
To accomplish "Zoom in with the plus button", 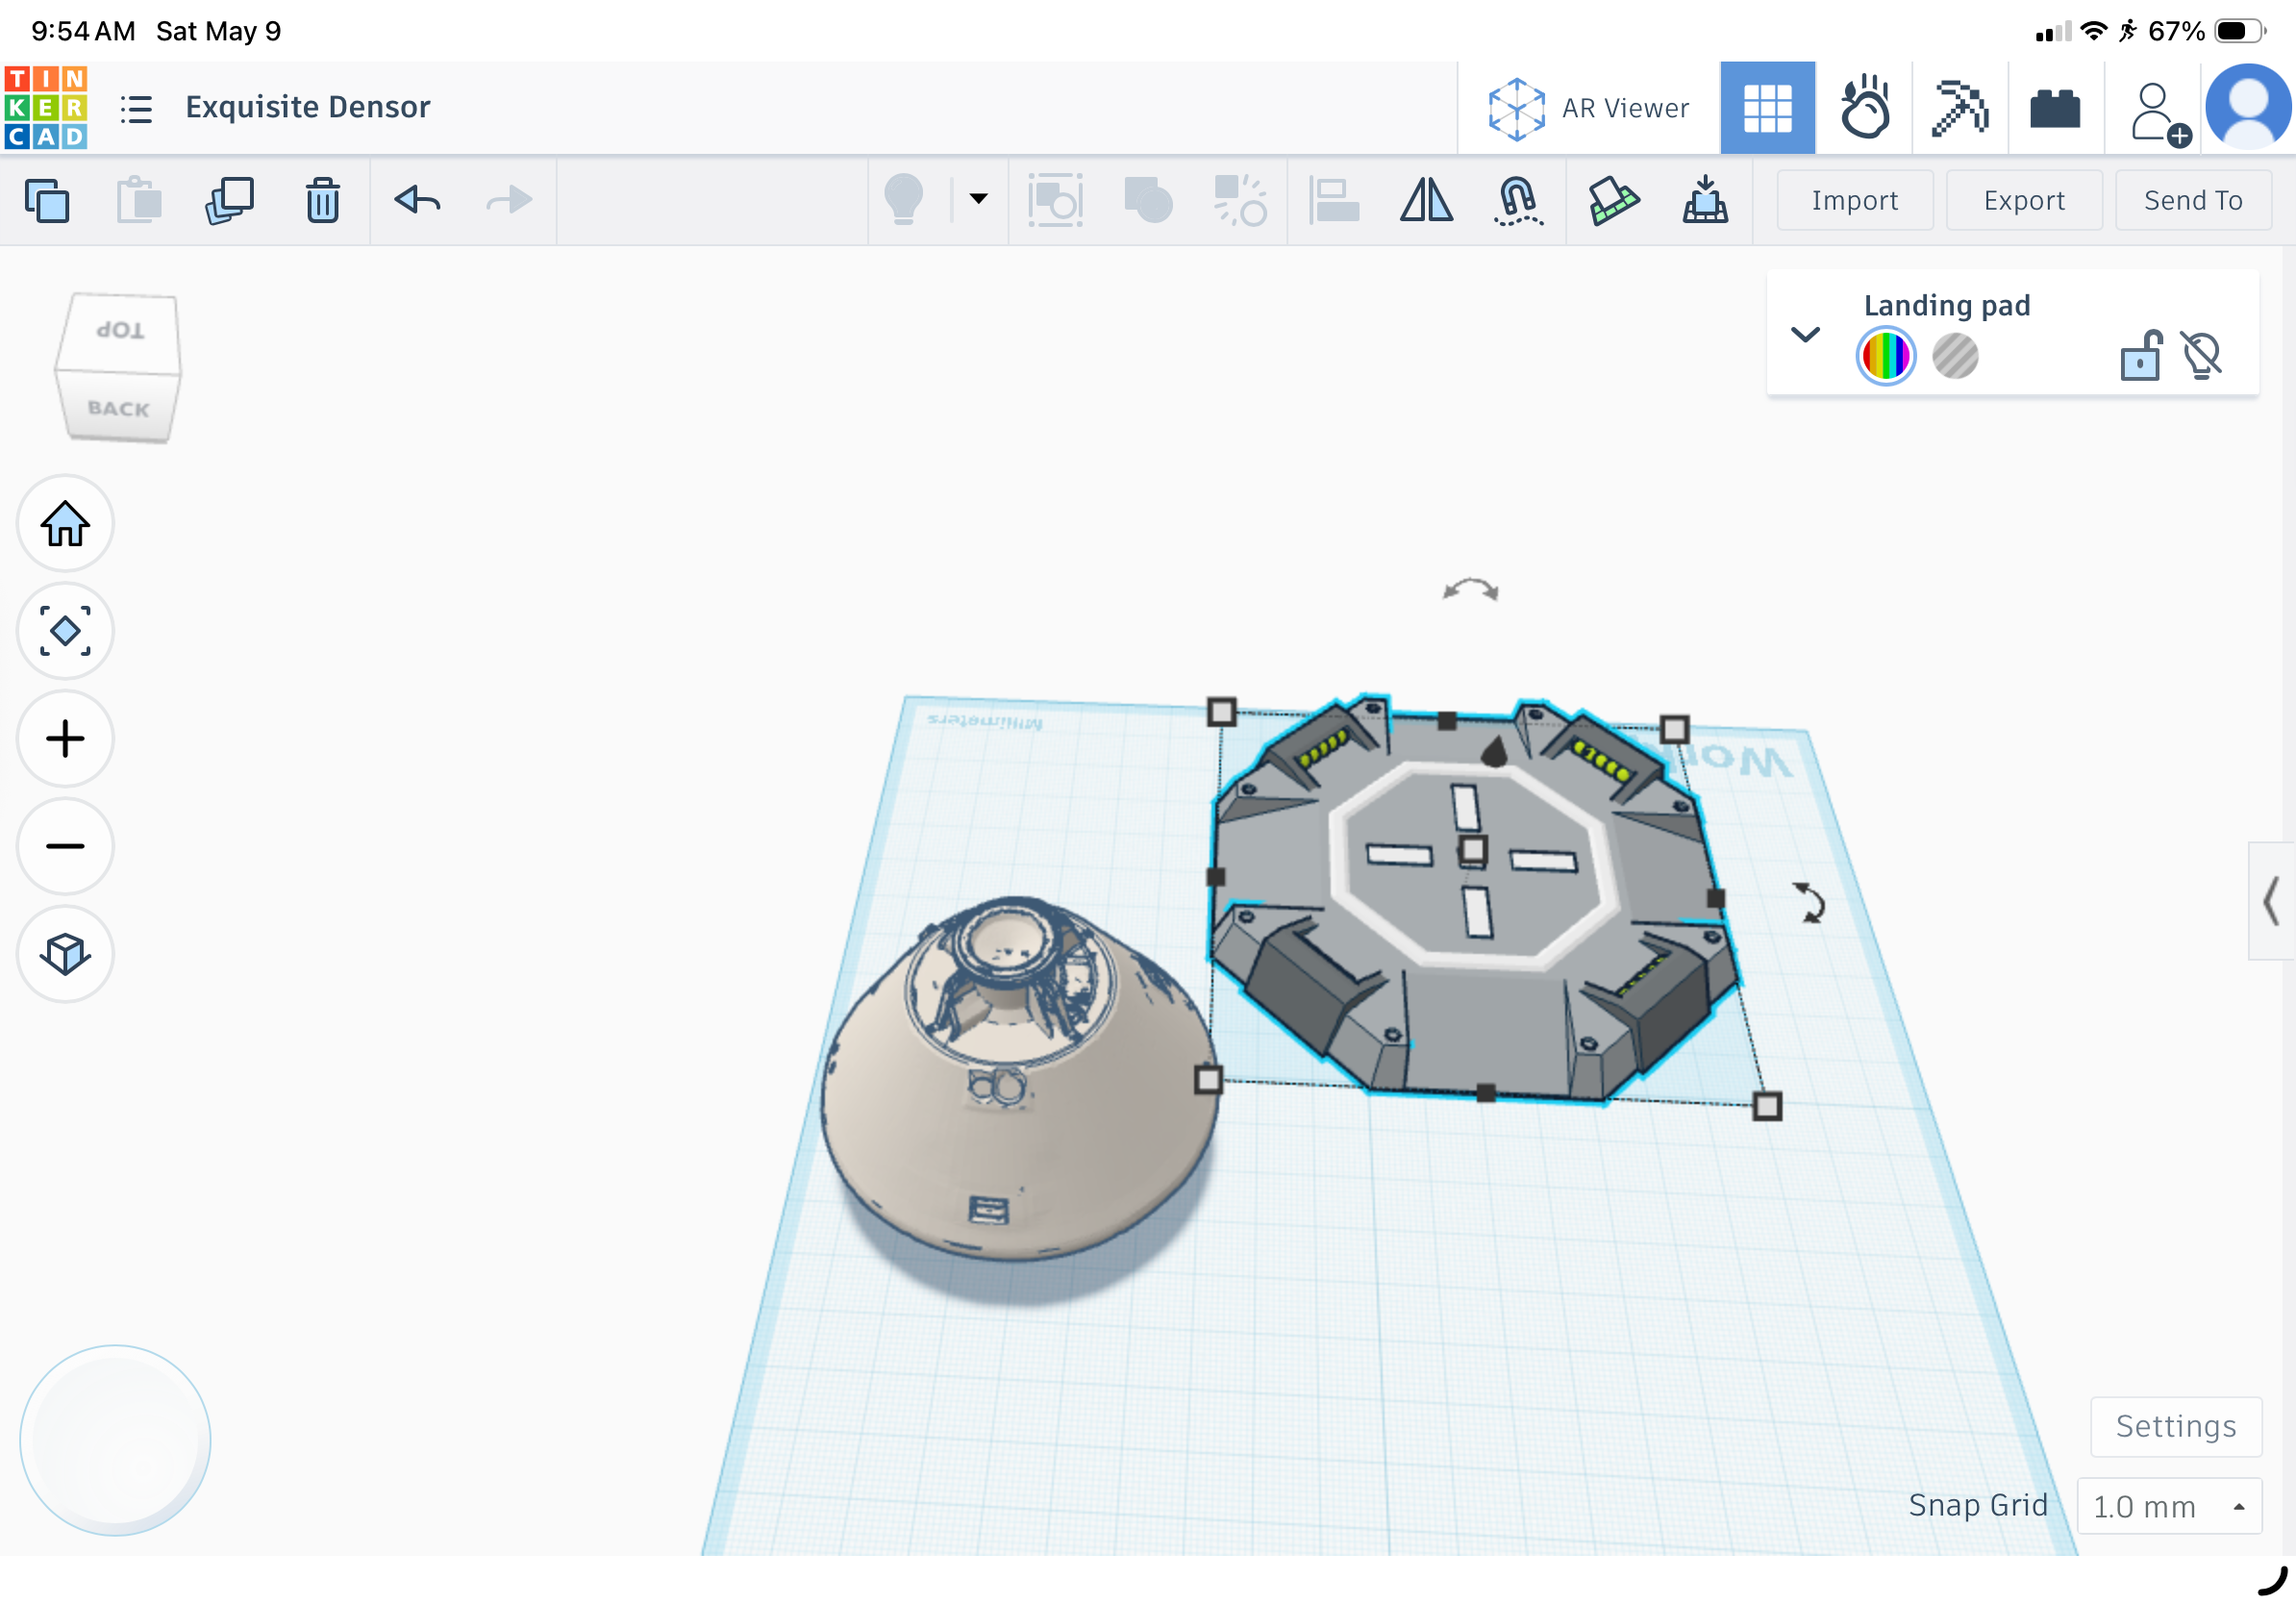I will [65, 739].
